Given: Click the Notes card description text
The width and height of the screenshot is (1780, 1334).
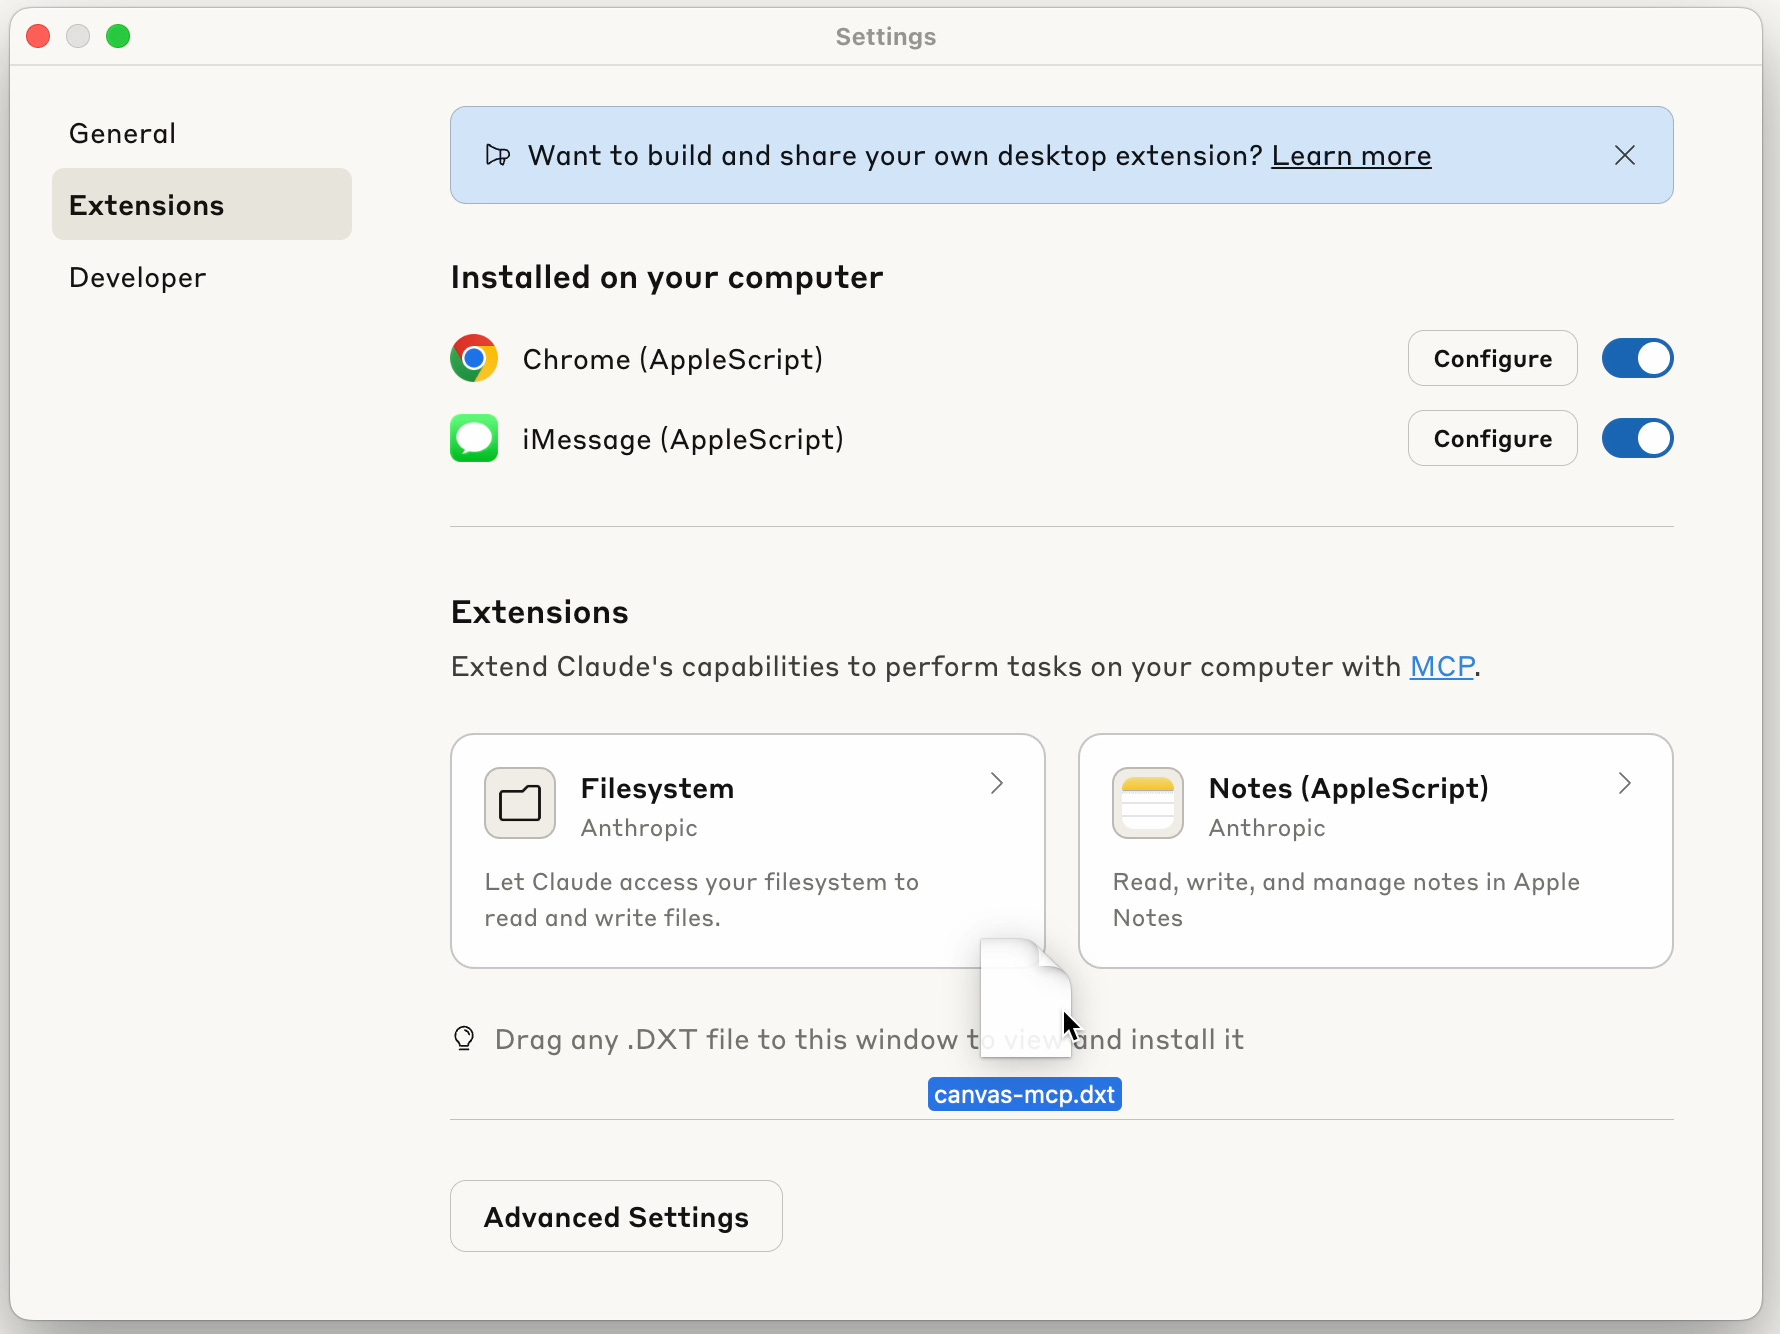Looking at the screenshot, I should (x=1346, y=900).
